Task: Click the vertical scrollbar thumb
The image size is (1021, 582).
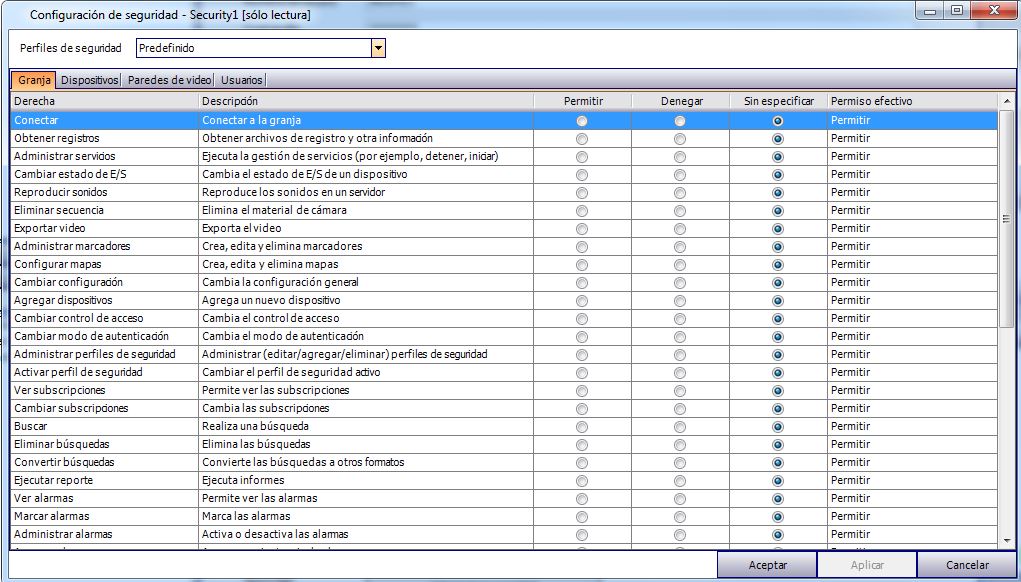Action: pos(1007,219)
